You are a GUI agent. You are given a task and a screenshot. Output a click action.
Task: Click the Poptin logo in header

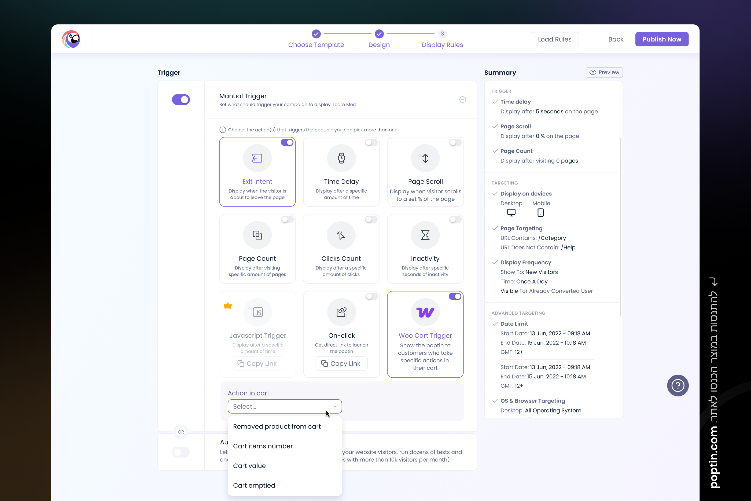tap(71, 39)
